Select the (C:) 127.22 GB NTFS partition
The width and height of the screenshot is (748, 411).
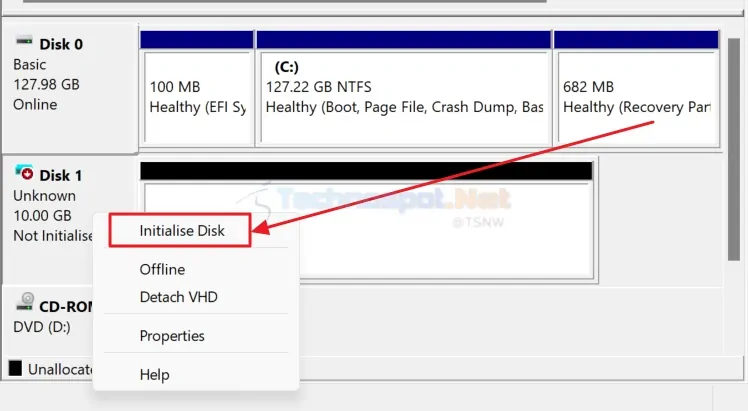click(x=404, y=87)
